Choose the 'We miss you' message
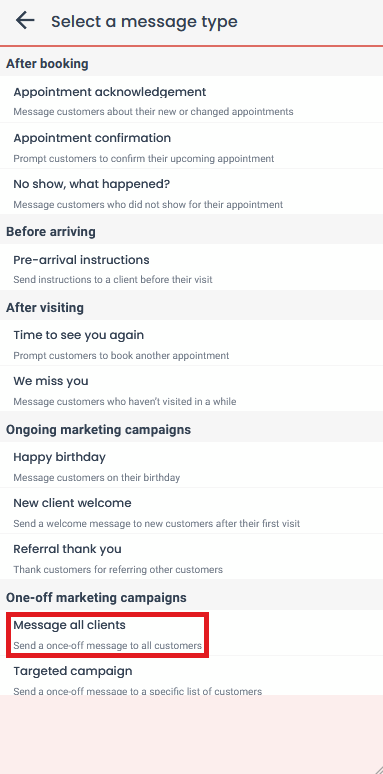The width and height of the screenshot is (383, 774). 192,388
